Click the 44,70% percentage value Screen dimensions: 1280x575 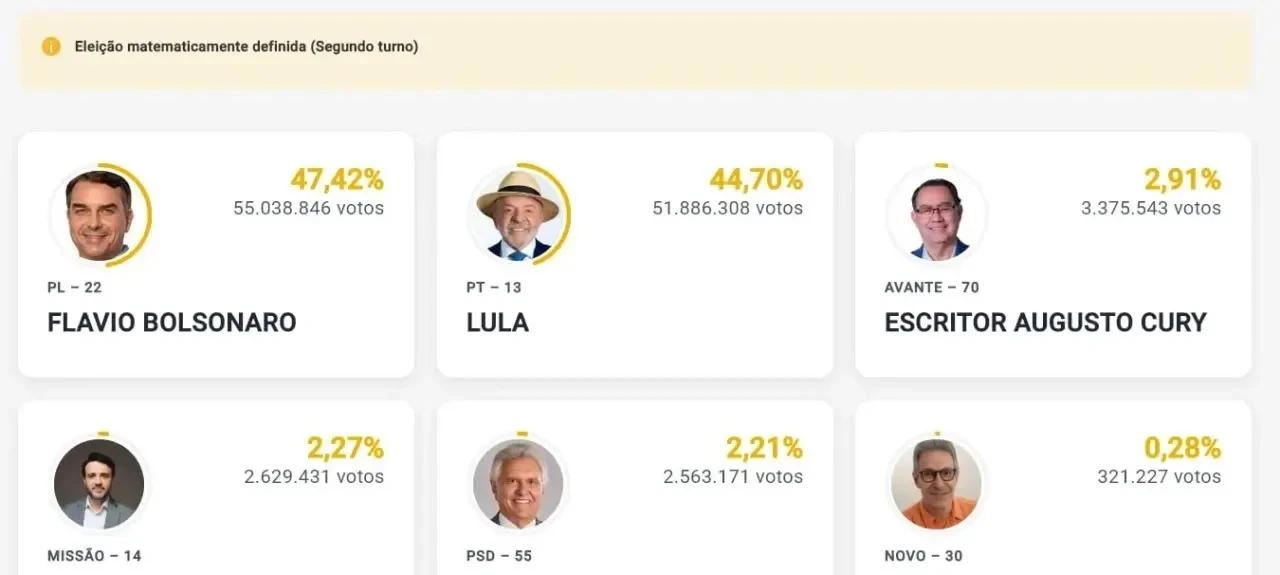756,180
